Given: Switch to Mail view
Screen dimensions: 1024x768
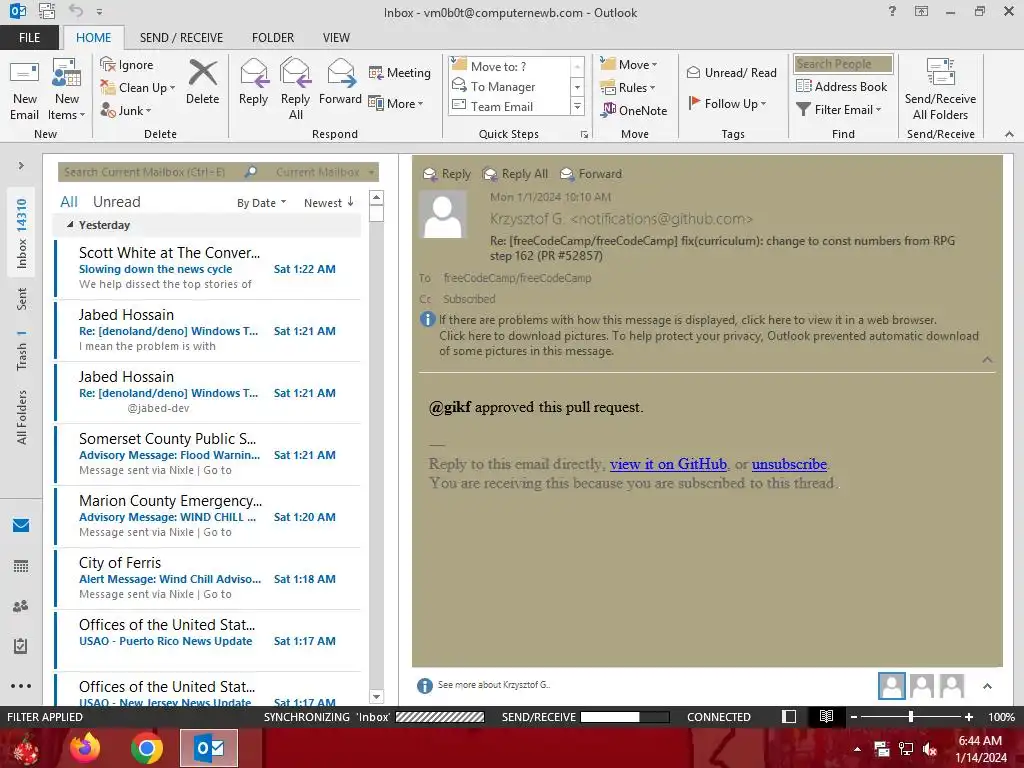Looking at the screenshot, I should point(21,525).
